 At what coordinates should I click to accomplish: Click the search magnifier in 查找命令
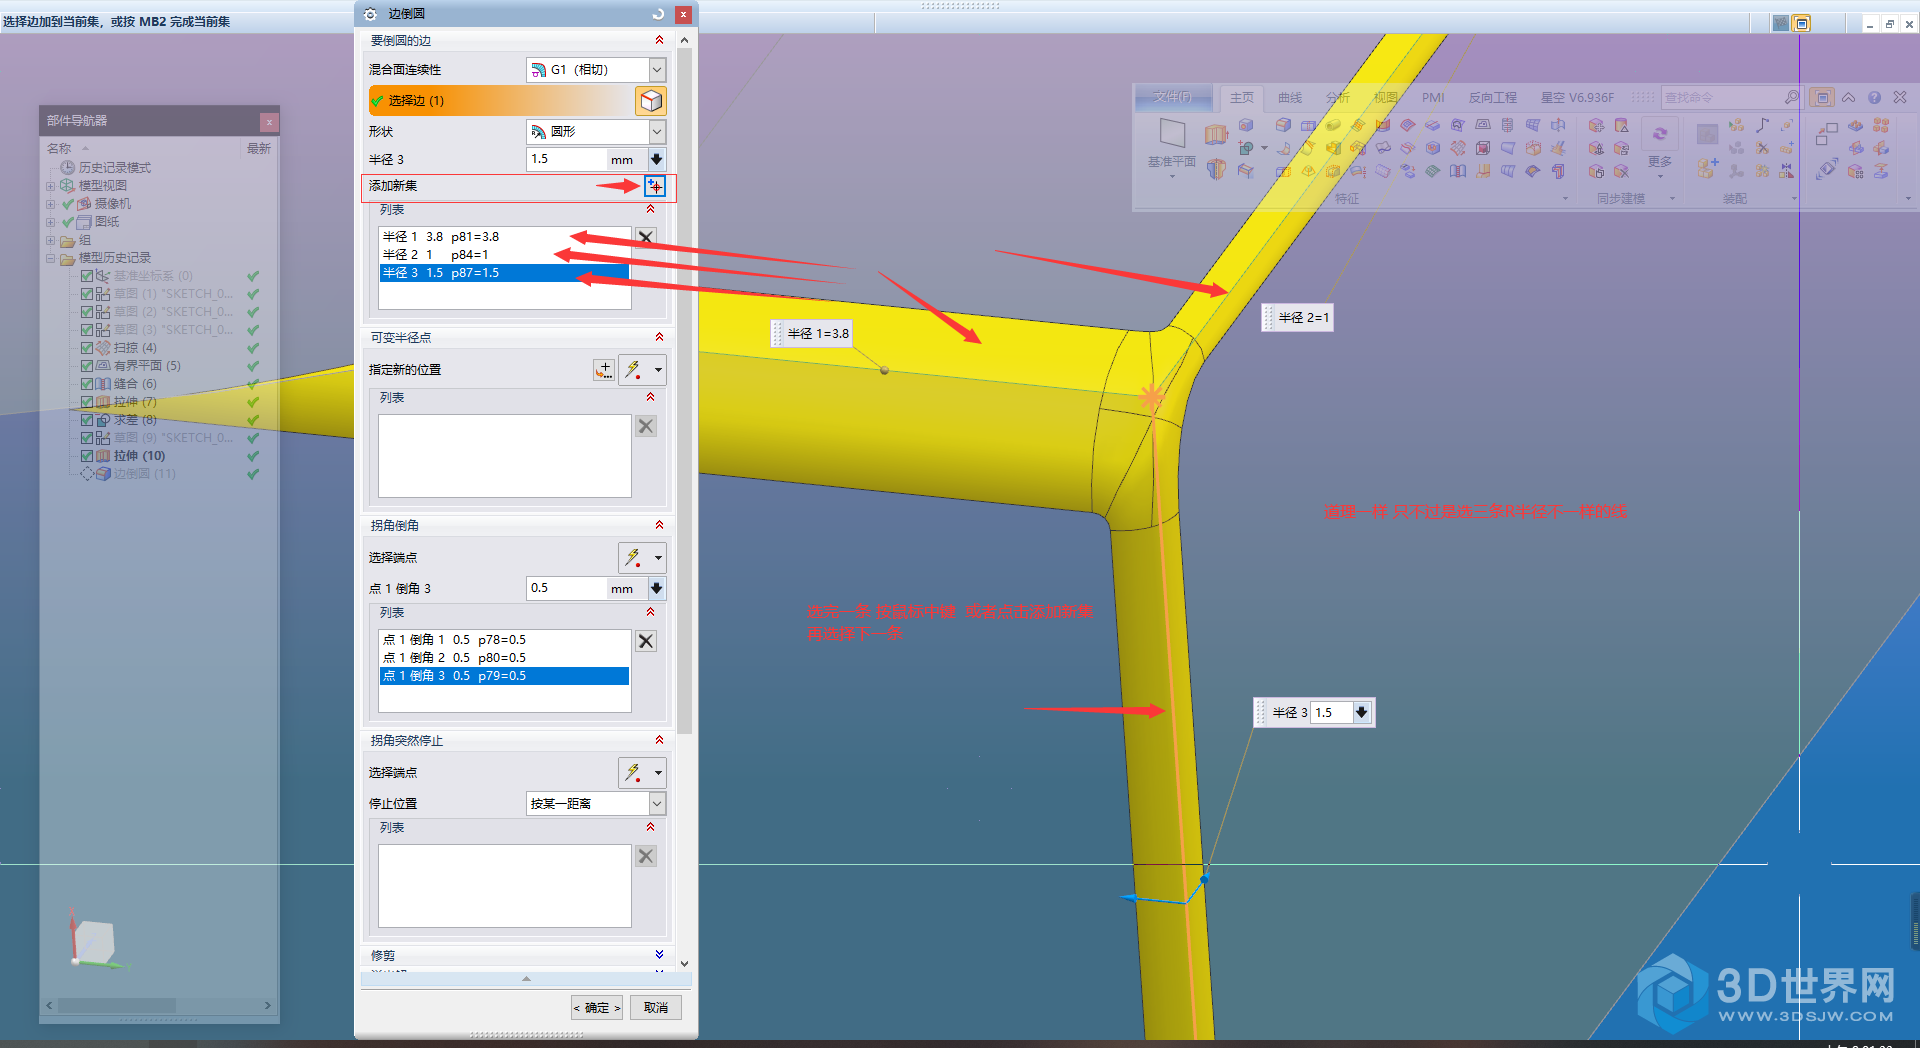tap(1791, 97)
